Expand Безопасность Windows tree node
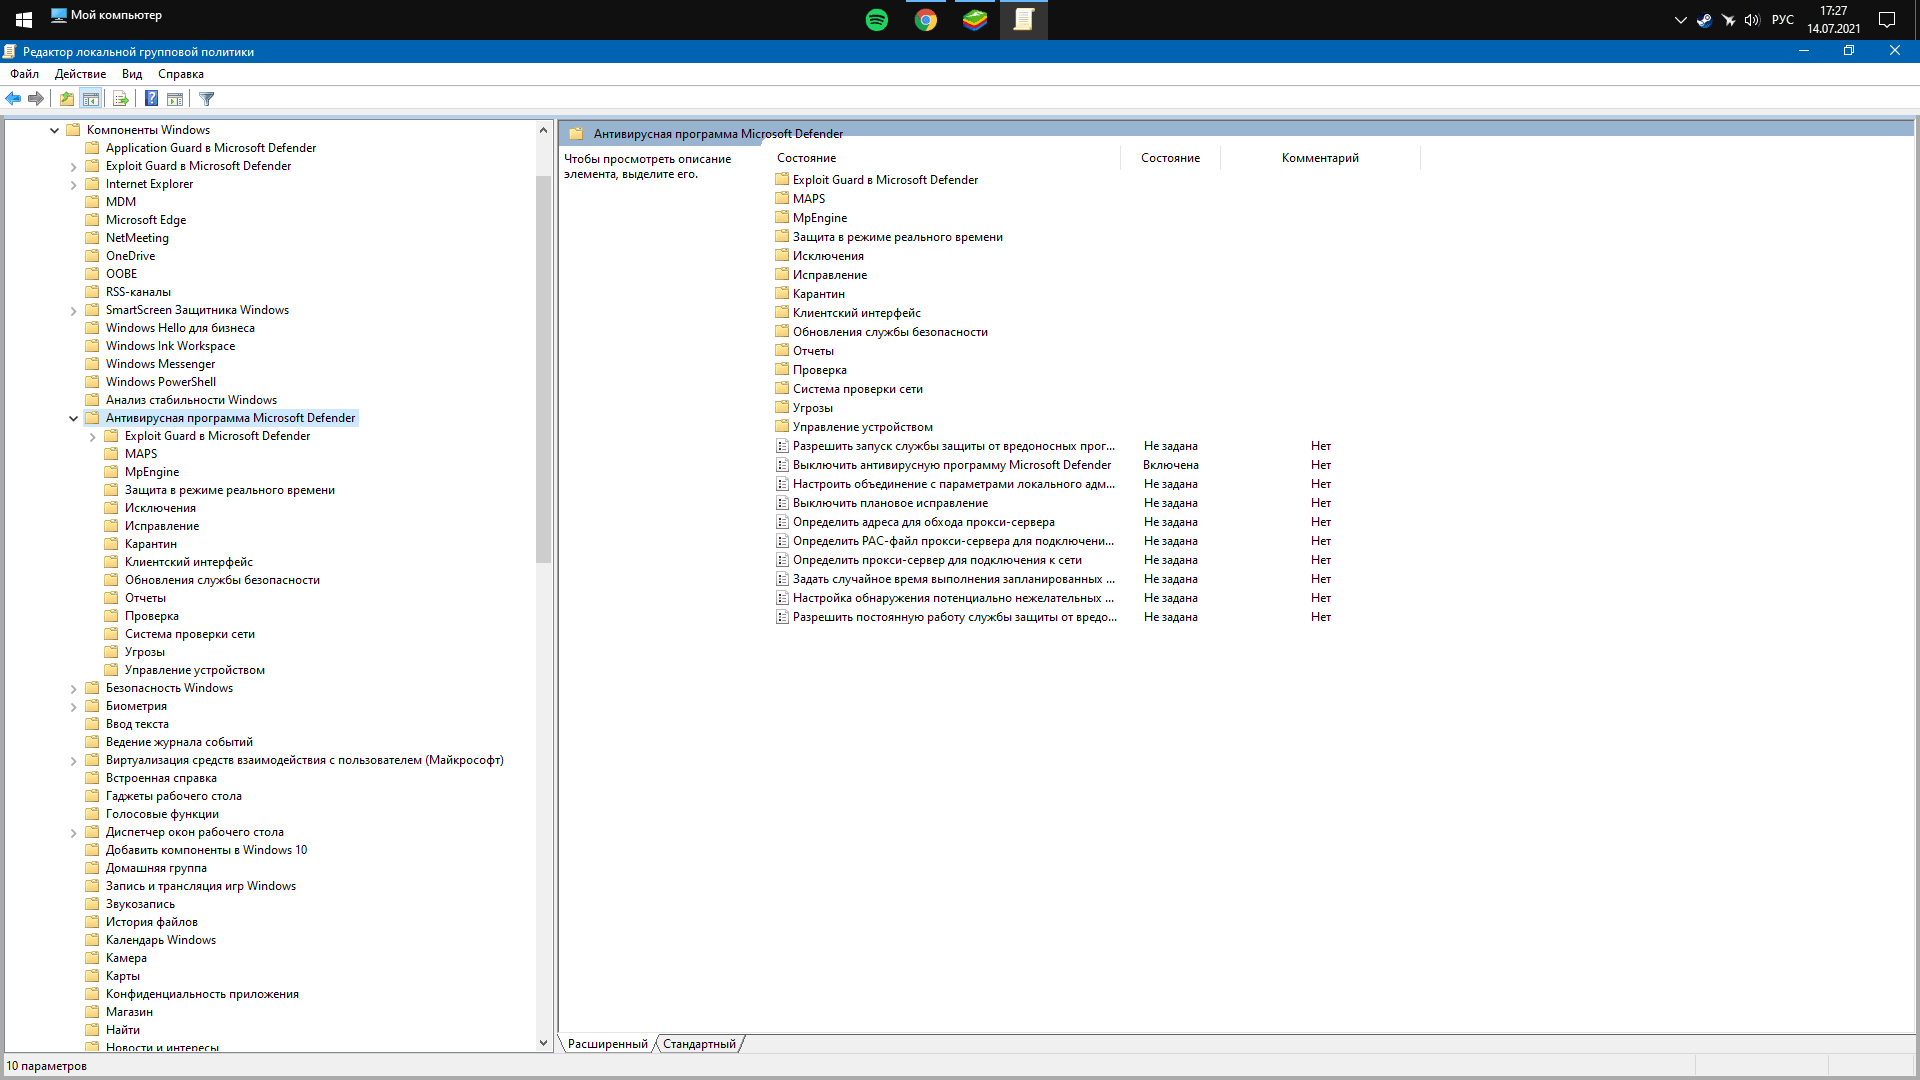This screenshot has width=1920, height=1080. coord(73,688)
